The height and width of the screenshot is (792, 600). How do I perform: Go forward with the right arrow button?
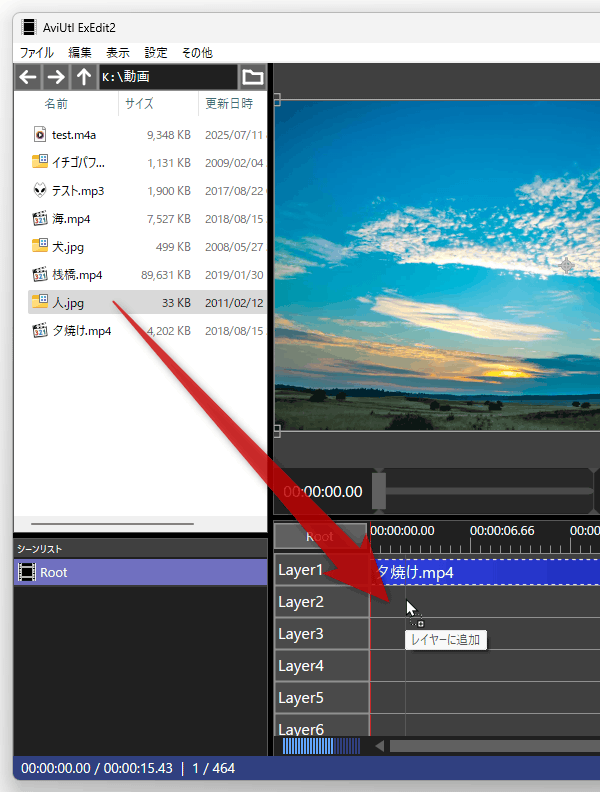point(56,77)
